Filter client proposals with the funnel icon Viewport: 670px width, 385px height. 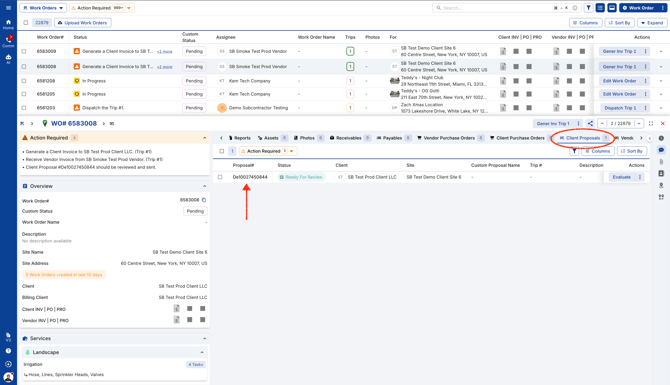[x=574, y=151]
